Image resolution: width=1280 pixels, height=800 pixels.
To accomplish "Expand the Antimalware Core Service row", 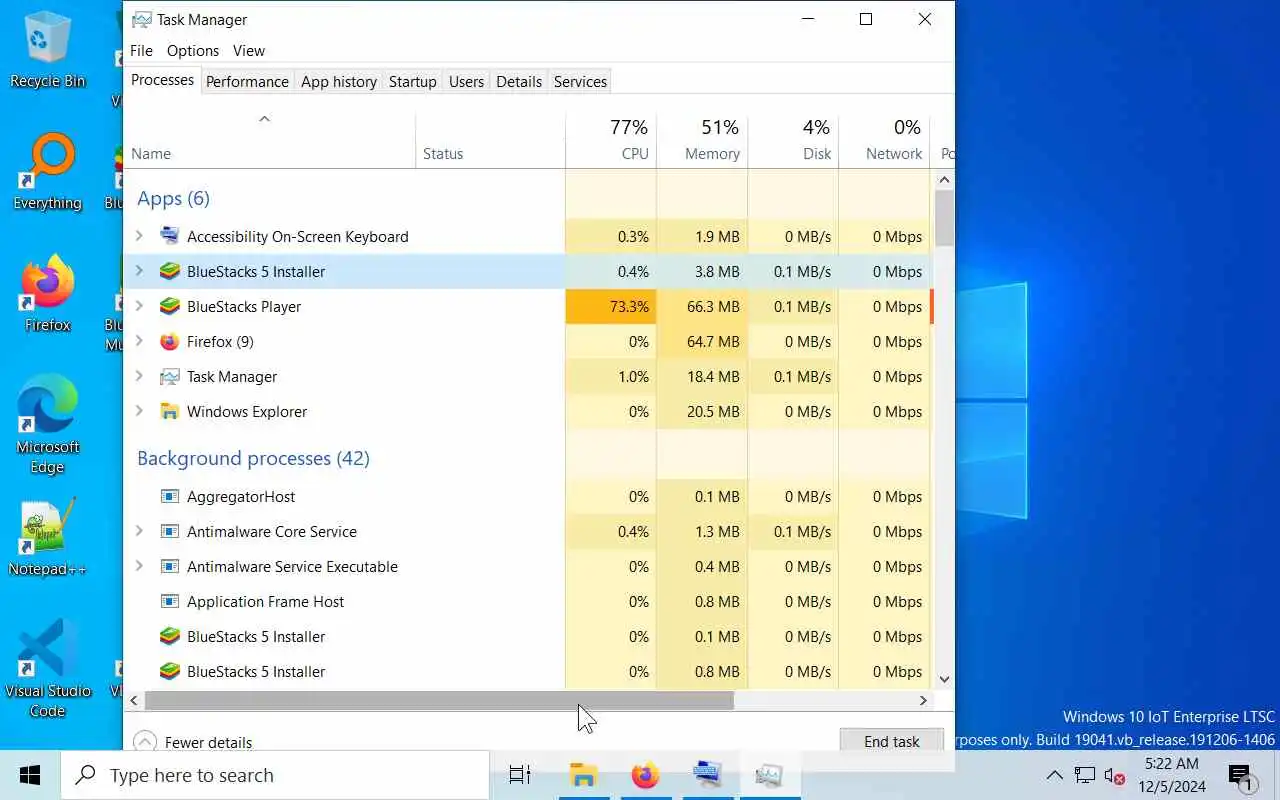I will tap(139, 531).
